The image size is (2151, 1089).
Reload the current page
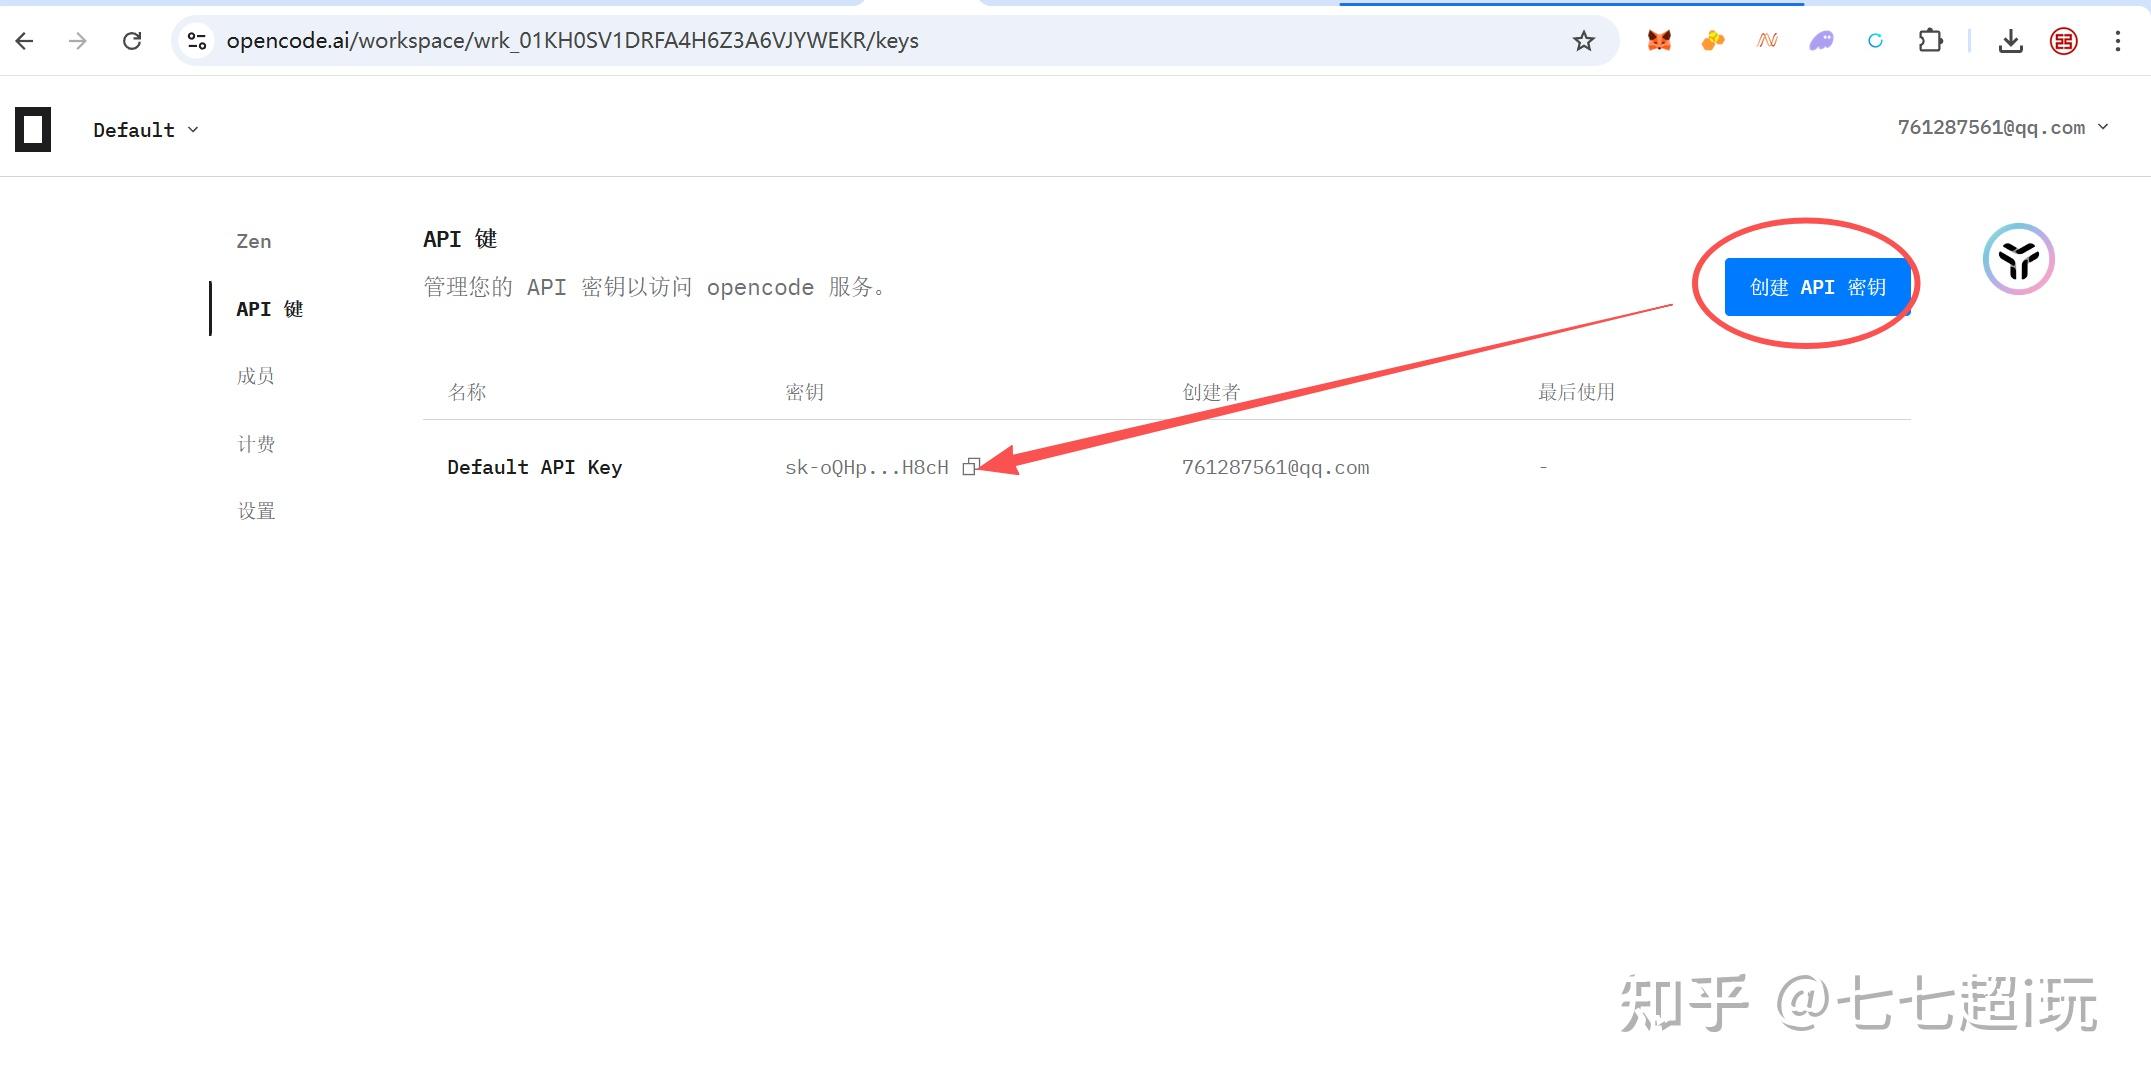coord(132,41)
